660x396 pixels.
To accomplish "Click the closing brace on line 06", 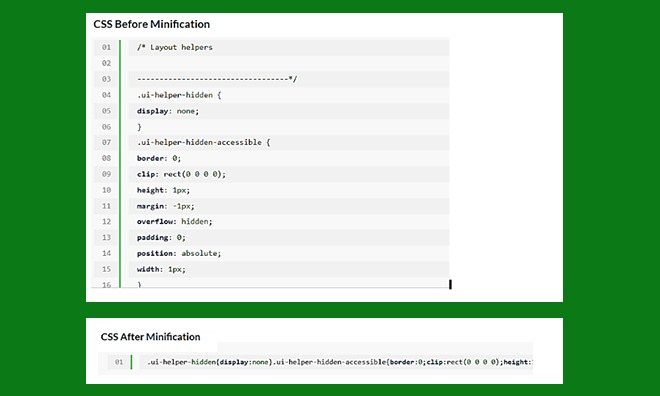I will (x=139, y=127).
